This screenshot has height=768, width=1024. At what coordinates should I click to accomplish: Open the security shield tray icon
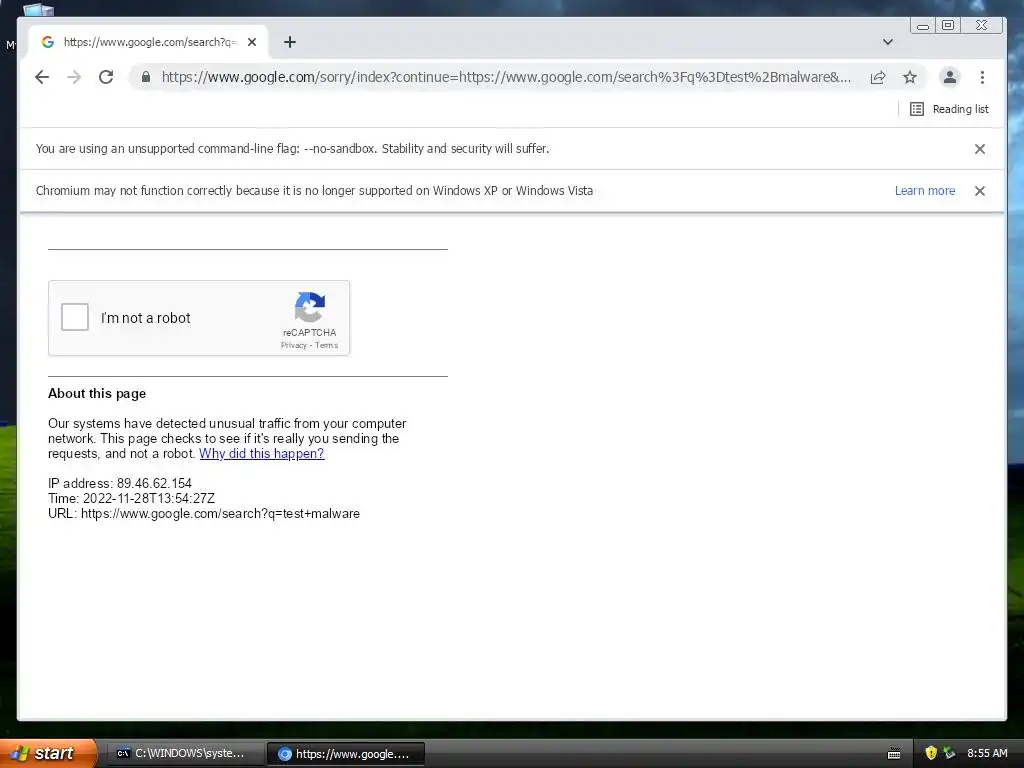[931, 753]
